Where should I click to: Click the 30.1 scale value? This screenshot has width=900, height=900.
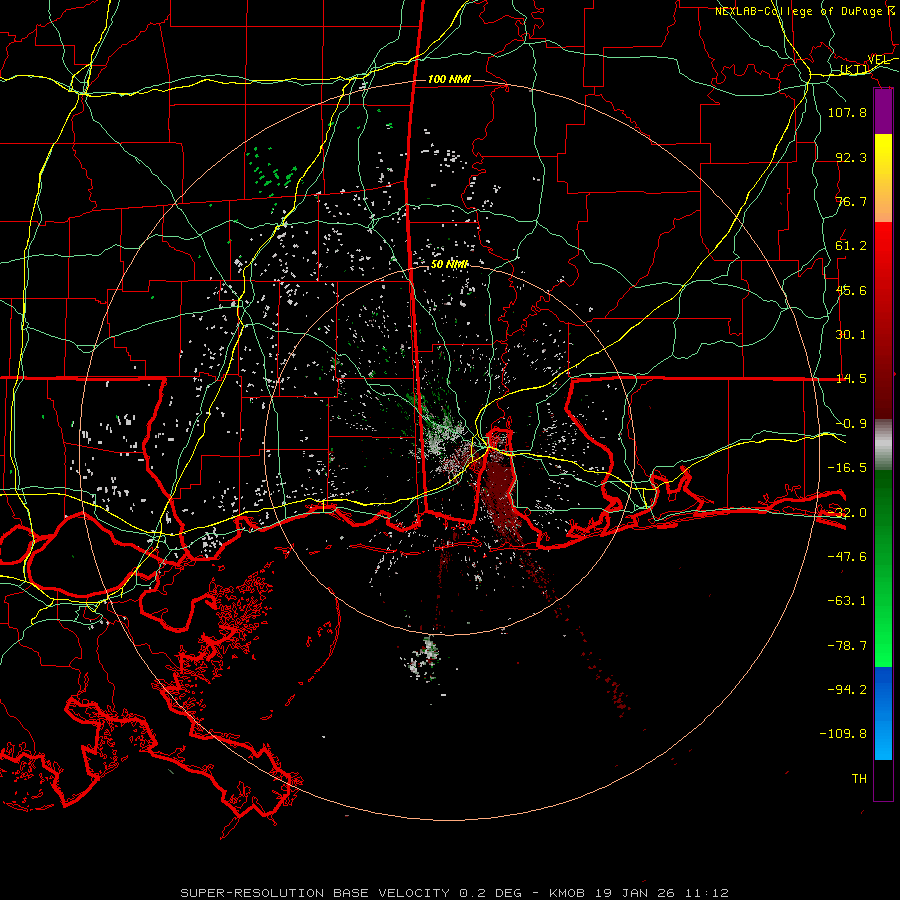click(x=851, y=335)
